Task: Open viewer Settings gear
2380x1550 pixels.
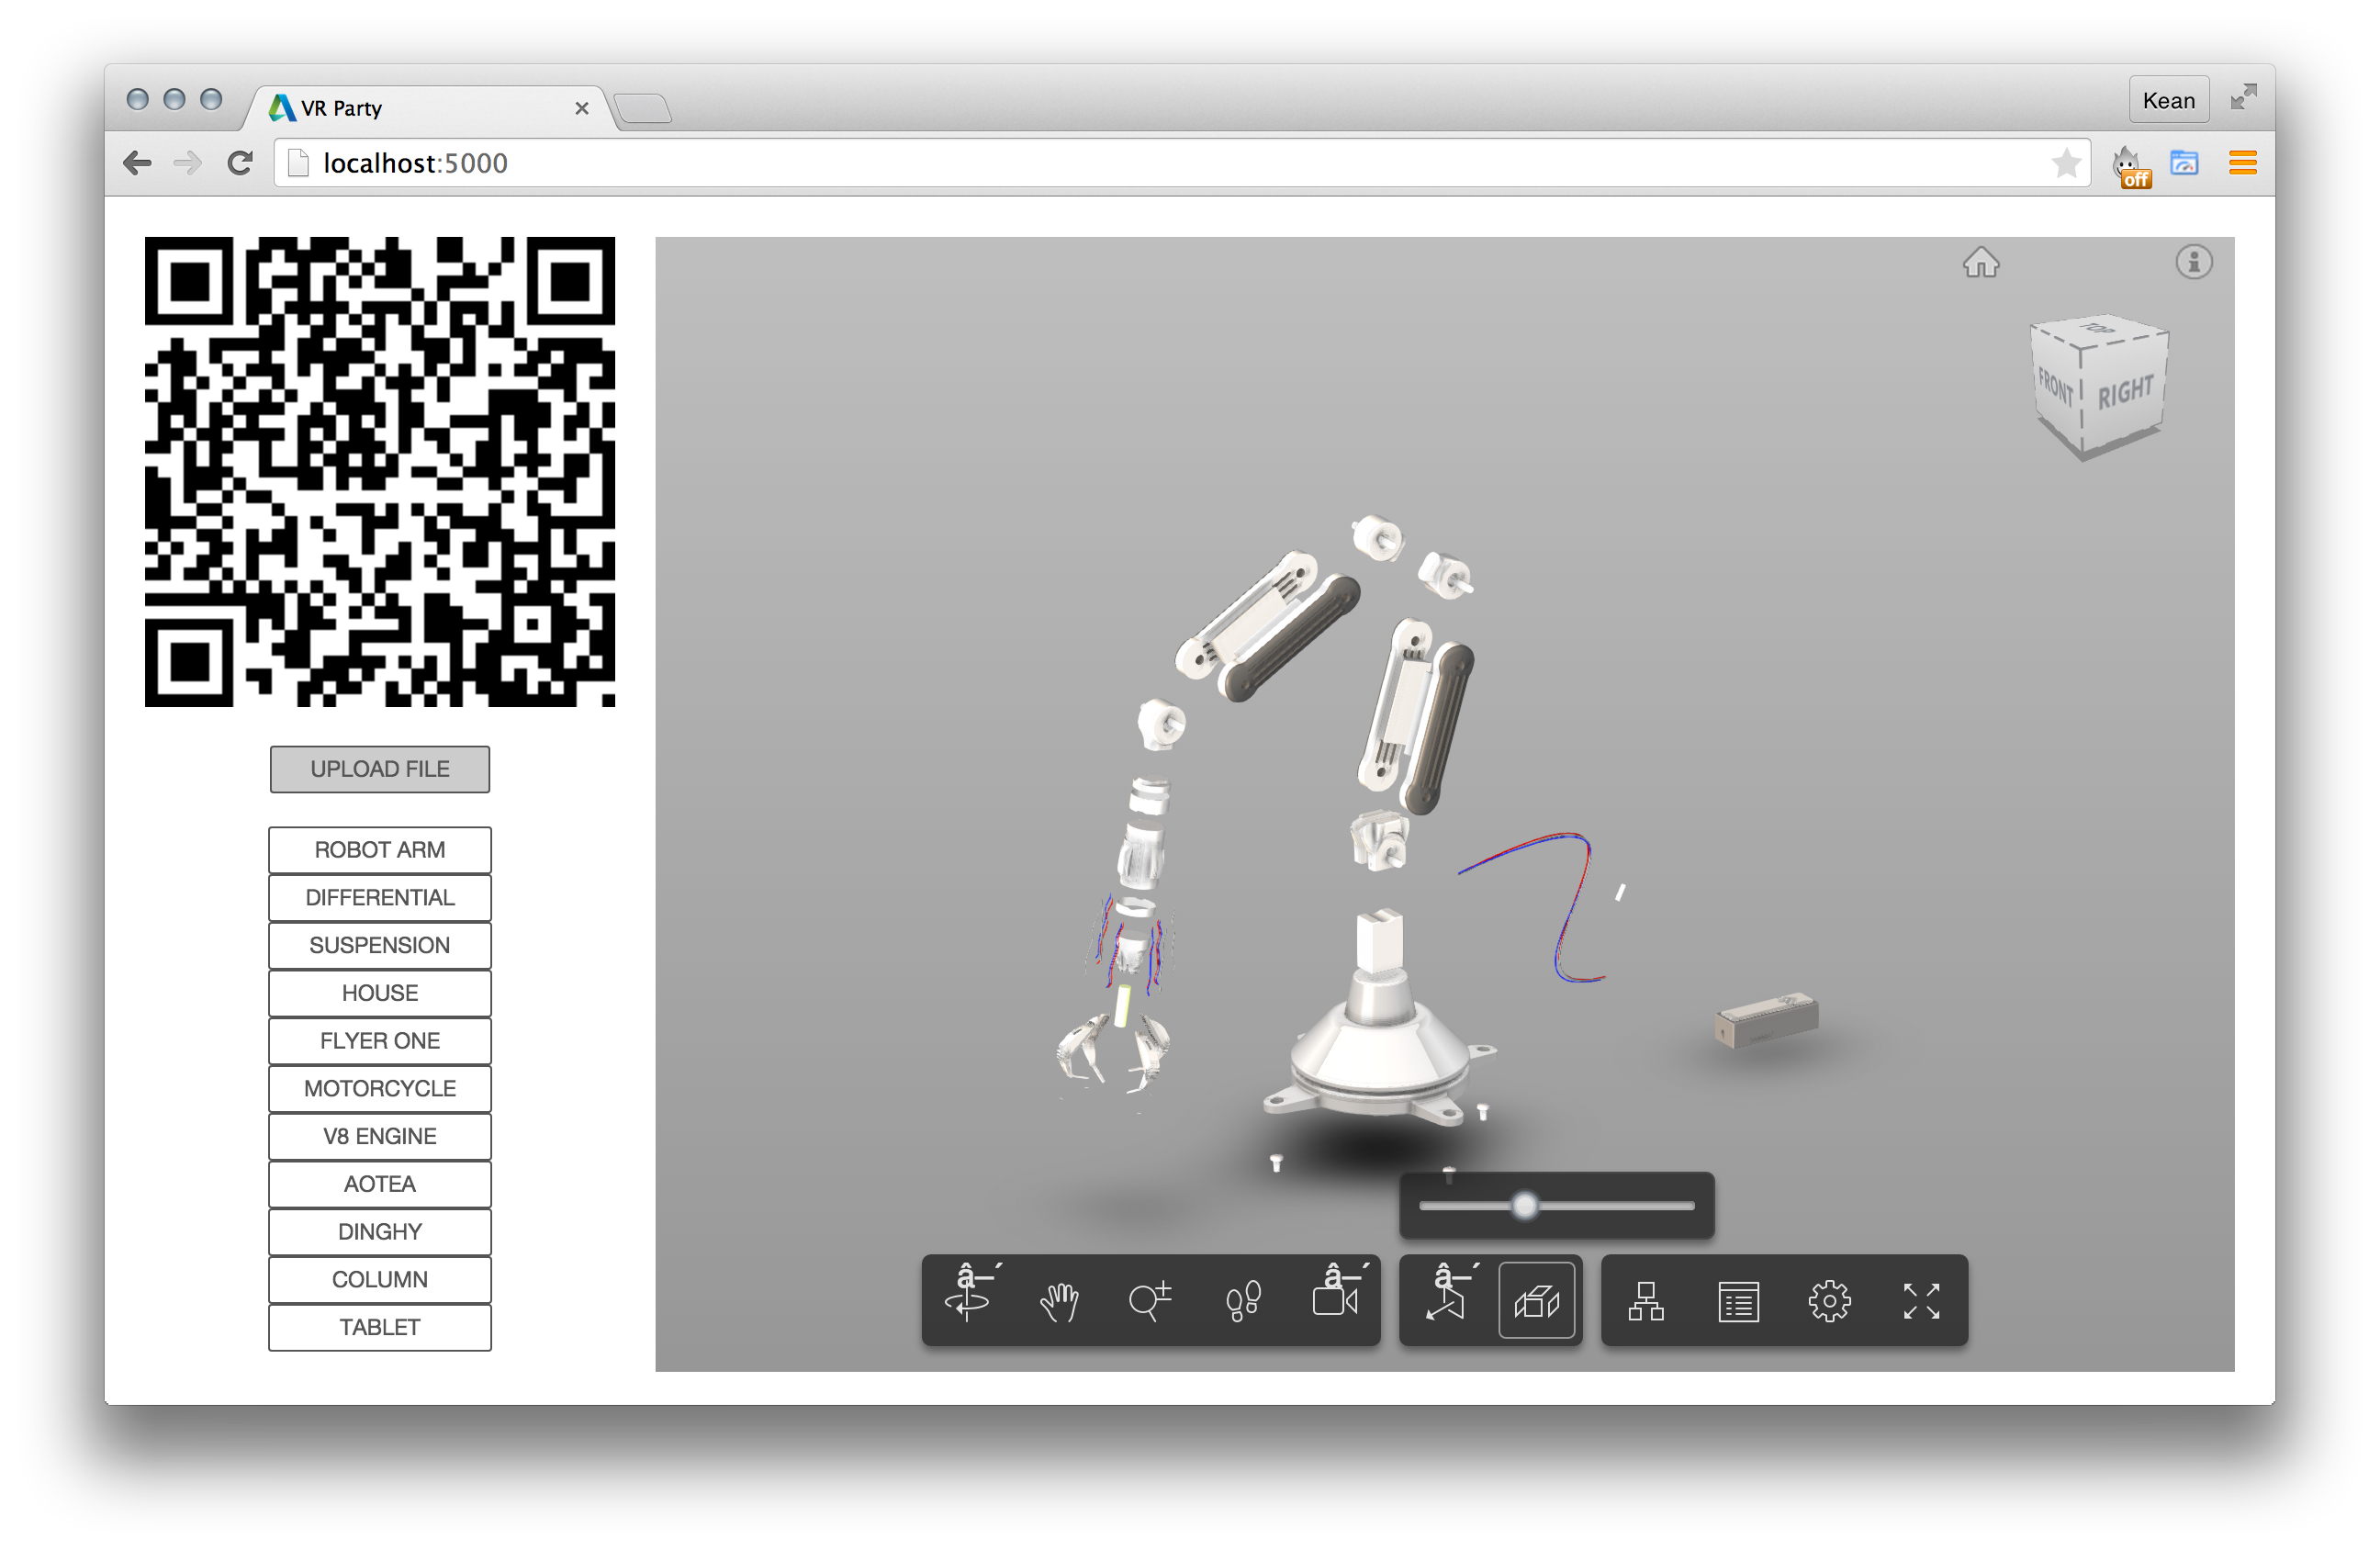Action: 1829,1300
